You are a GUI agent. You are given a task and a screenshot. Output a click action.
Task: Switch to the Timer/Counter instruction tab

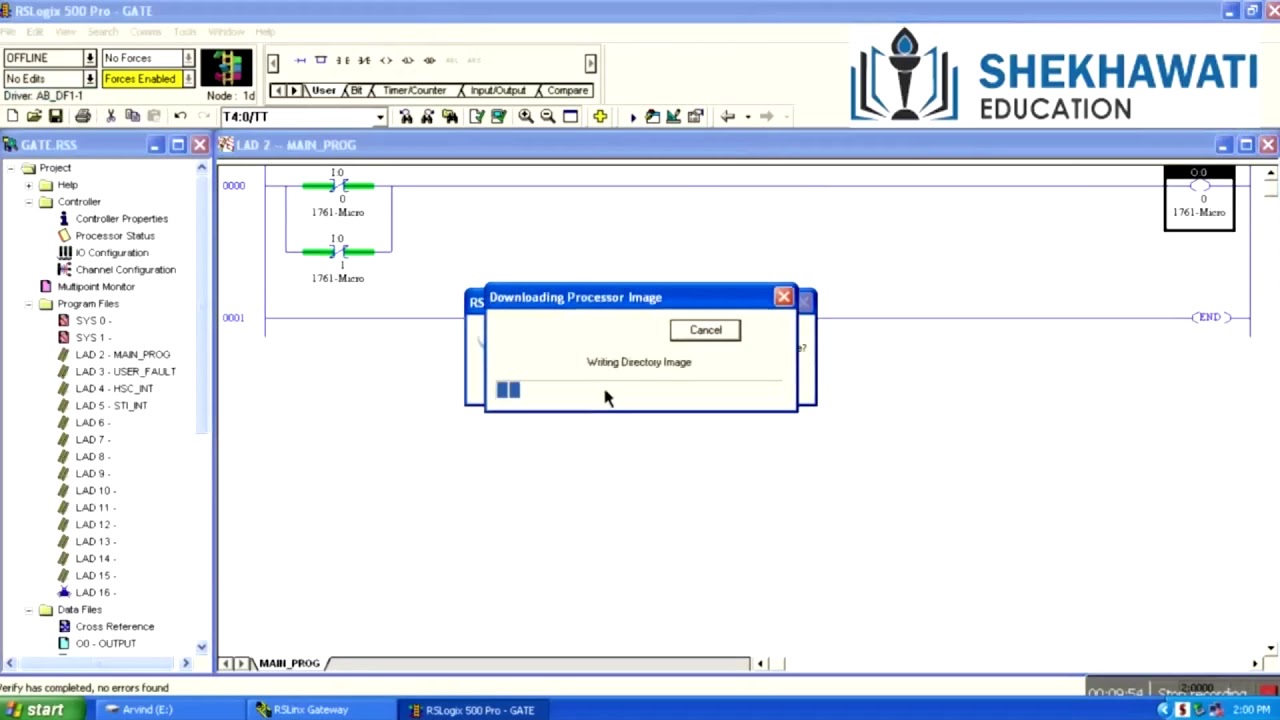414,91
